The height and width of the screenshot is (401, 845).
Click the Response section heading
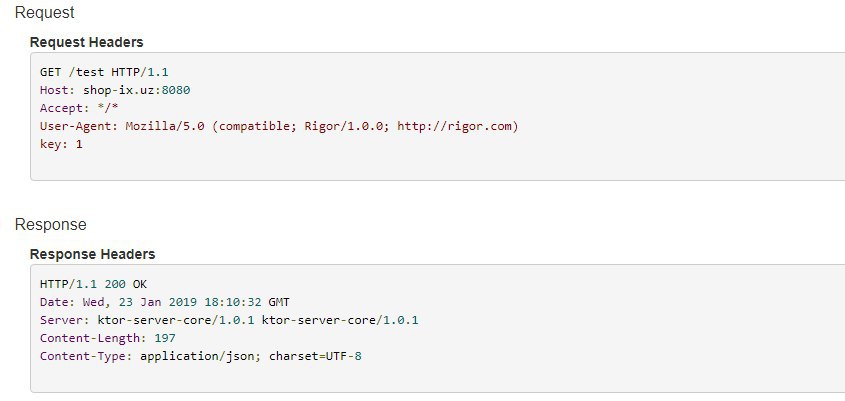pyautogui.click(x=50, y=224)
